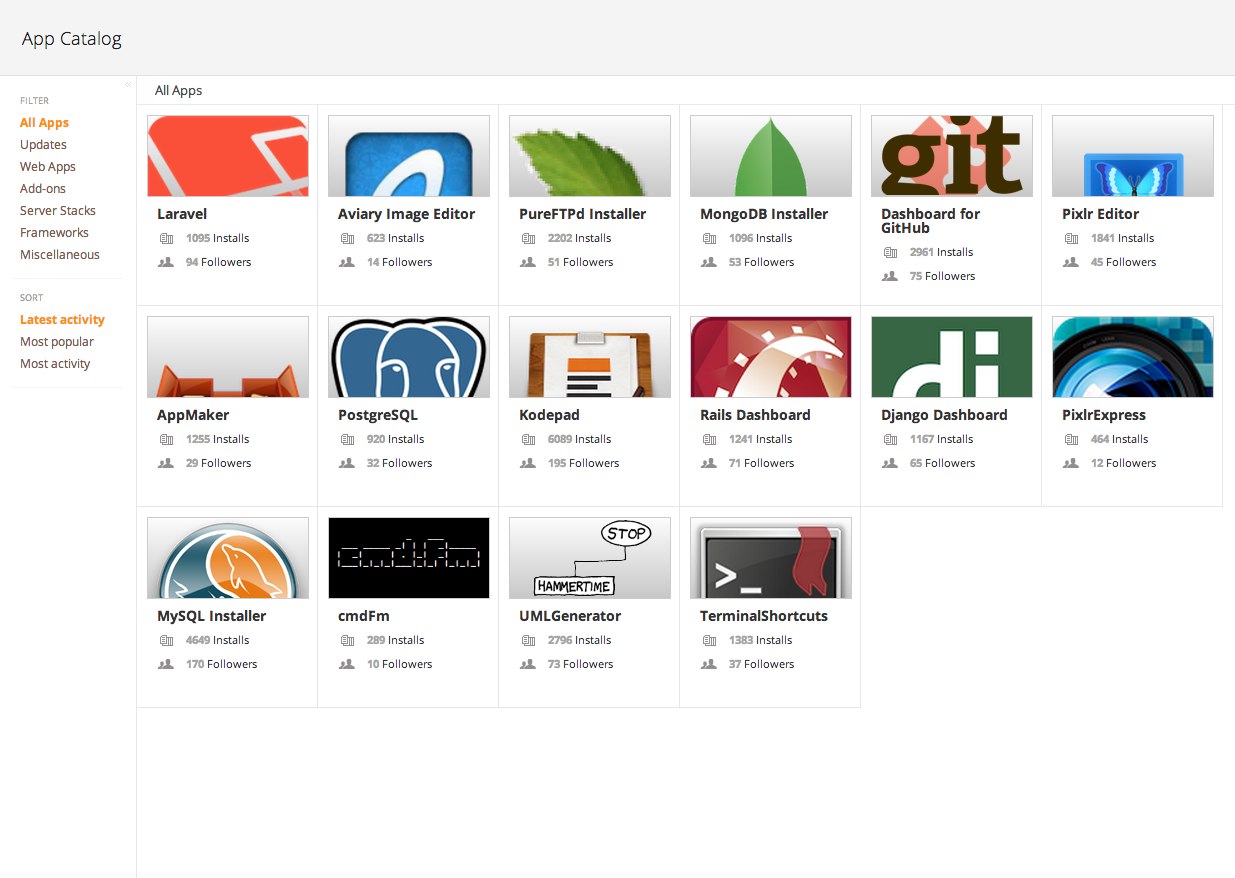
Task: Click the followers icon under Pixlr Editor
Action: click(1071, 262)
